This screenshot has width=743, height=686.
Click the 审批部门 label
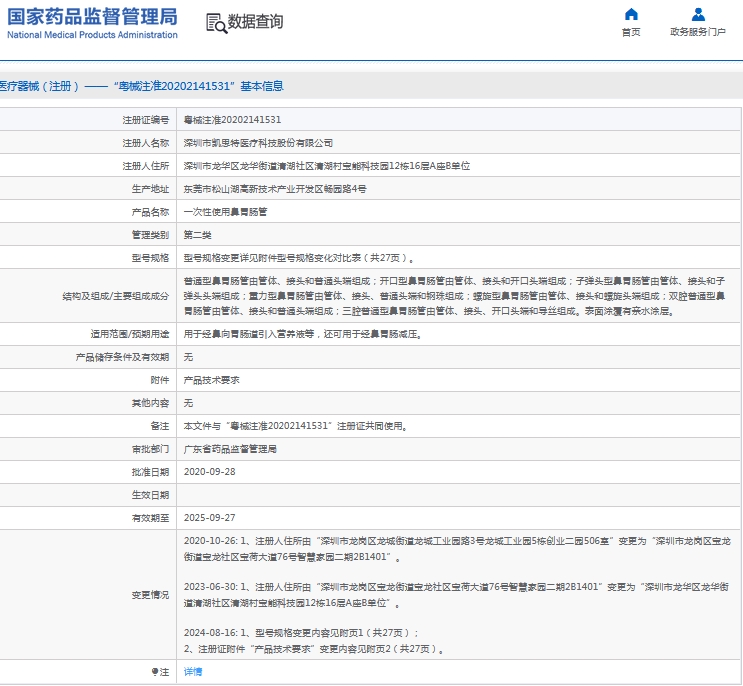tap(150, 449)
